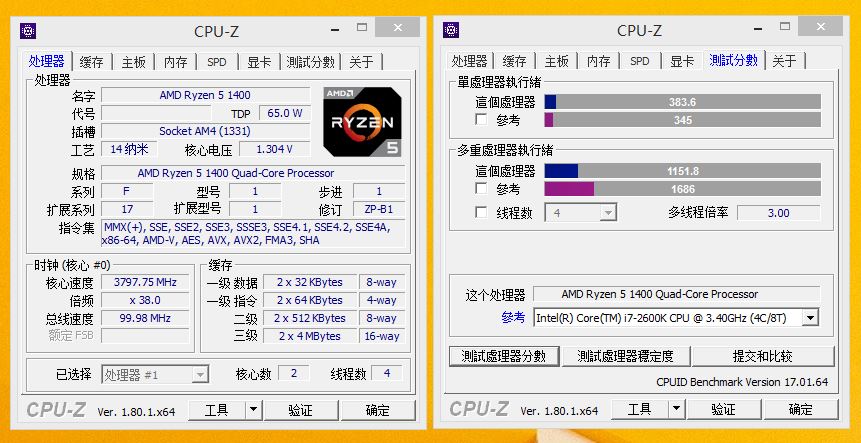Open 关于 tab in right window
The height and width of the screenshot is (443, 861).
pyautogui.click(x=784, y=61)
